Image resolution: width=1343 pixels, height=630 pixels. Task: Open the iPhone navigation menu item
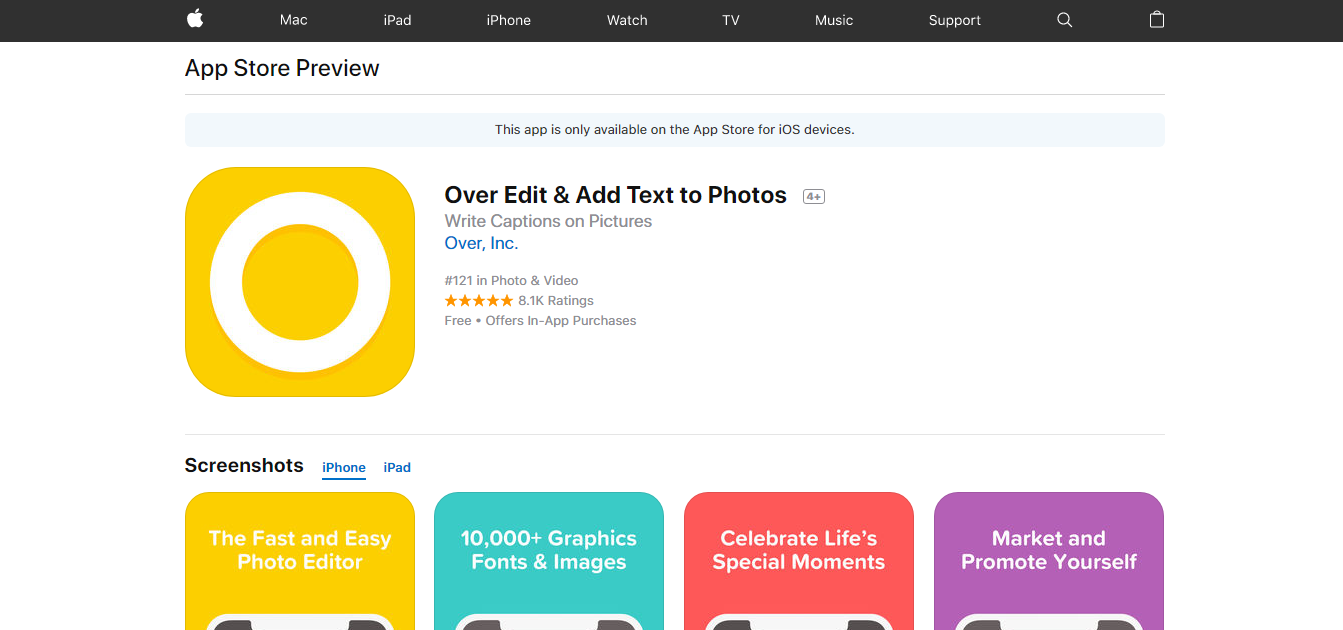(509, 20)
